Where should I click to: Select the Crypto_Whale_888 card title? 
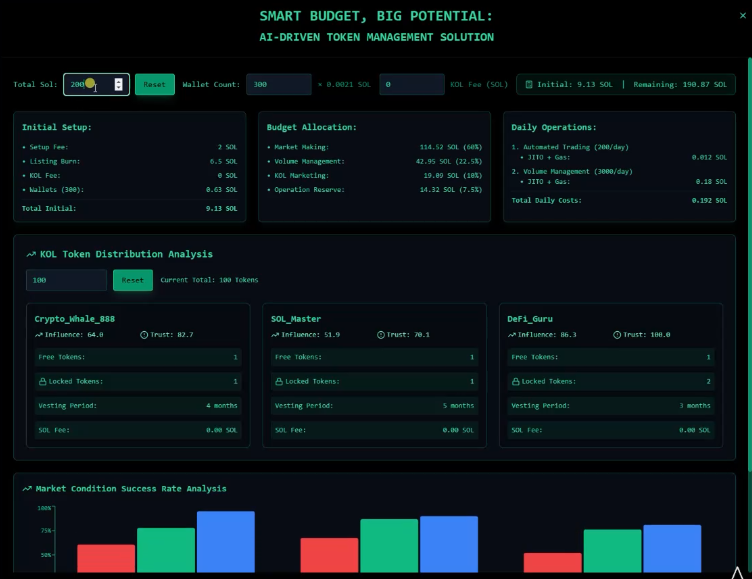(74, 319)
